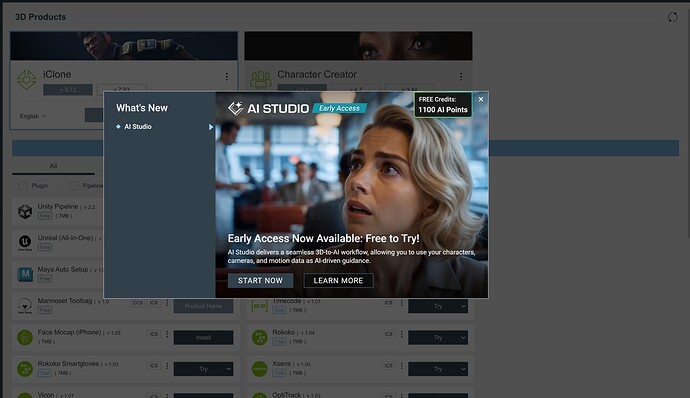690x398 pixels.
Task: Click the Unreal (All-in-One) icon
Action: point(25,242)
